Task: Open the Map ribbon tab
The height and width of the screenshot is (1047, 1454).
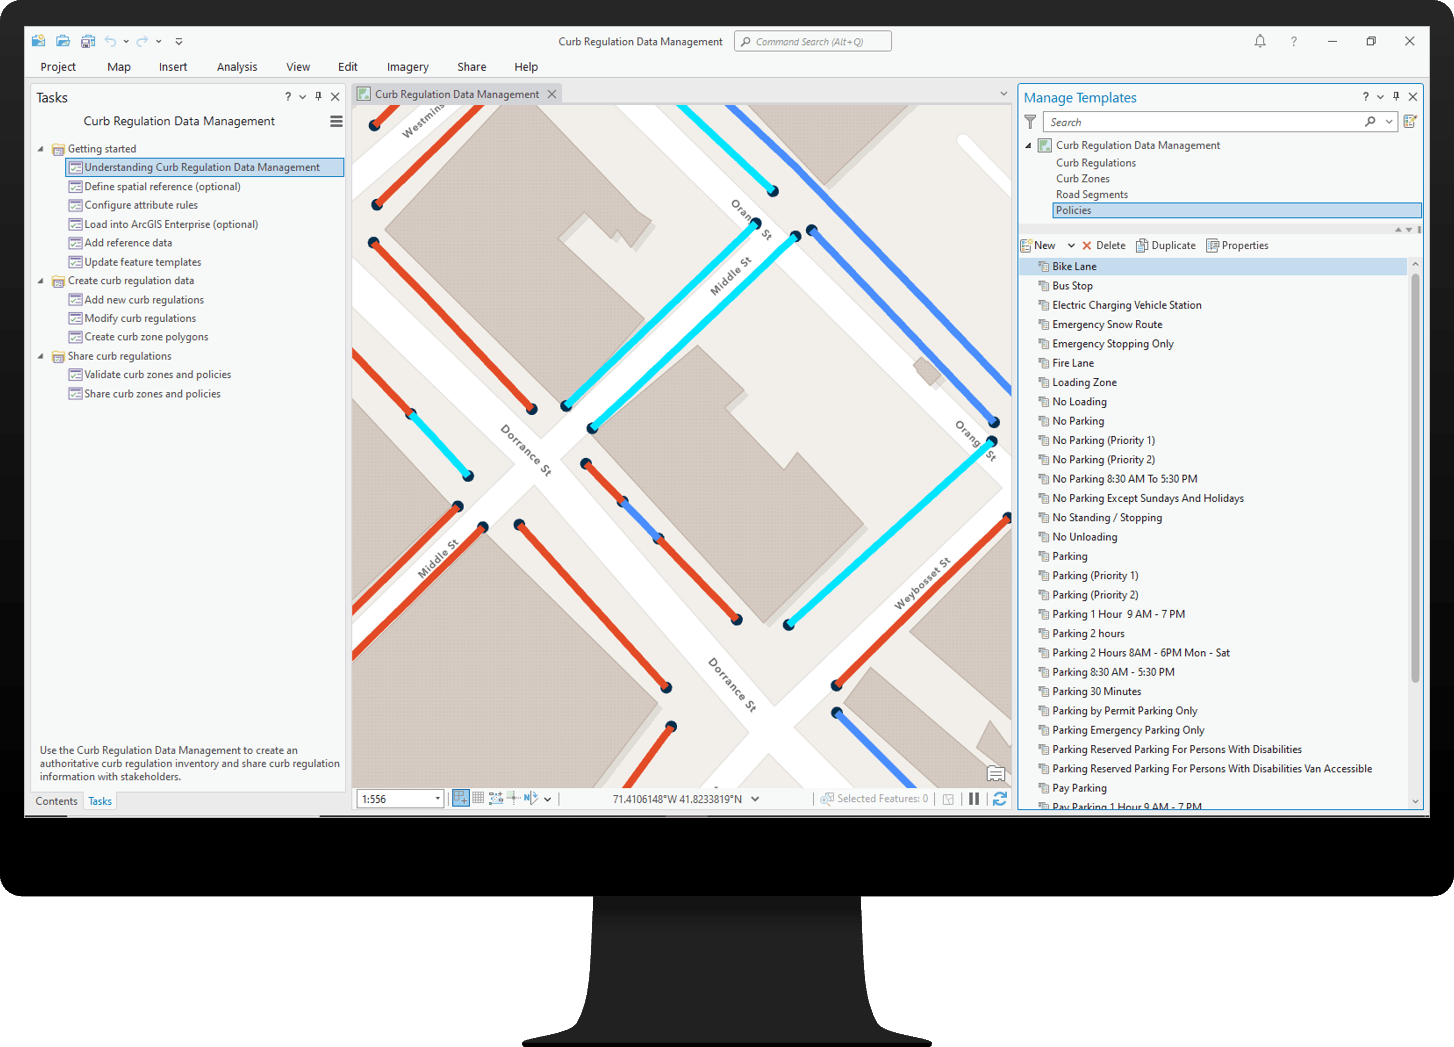Action: [119, 67]
